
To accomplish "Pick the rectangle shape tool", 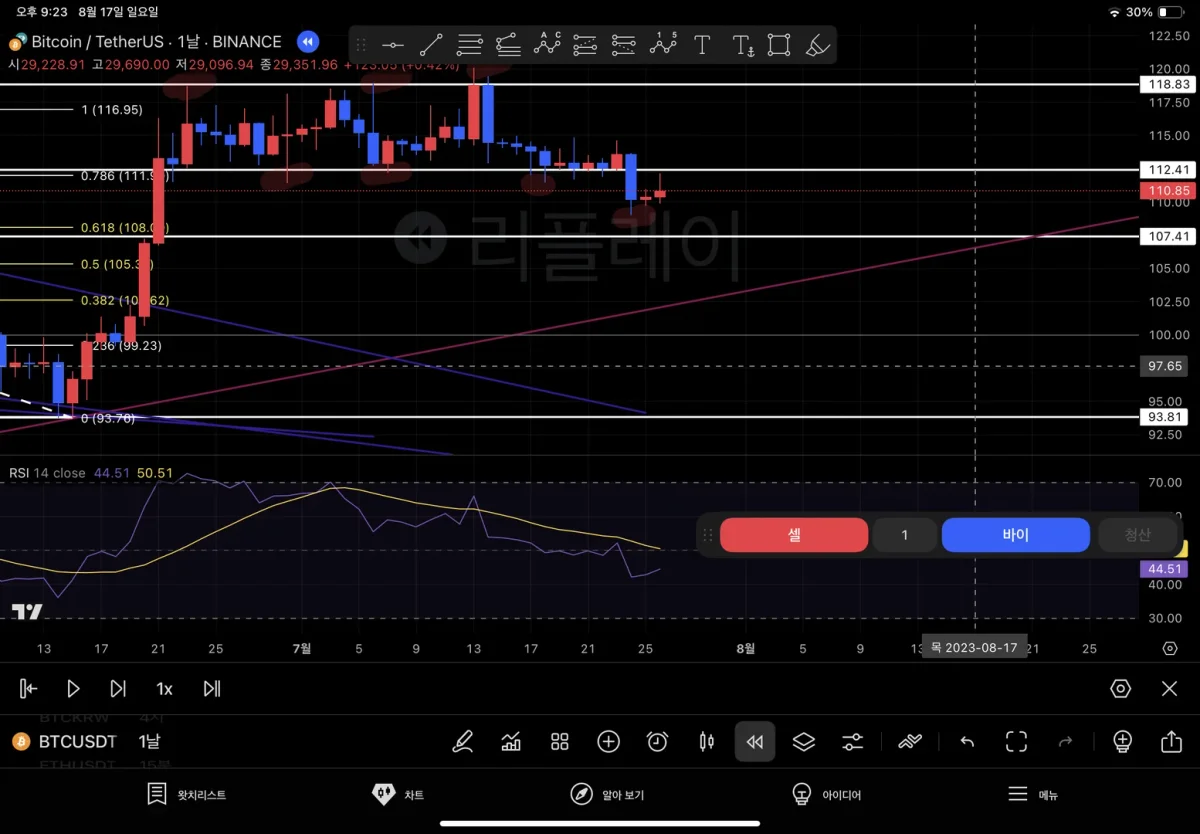I will tap(779, 45).
